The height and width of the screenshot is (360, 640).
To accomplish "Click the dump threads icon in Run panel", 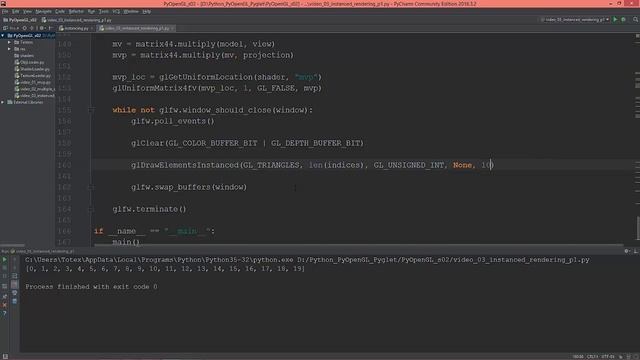I will coord(4,286).
